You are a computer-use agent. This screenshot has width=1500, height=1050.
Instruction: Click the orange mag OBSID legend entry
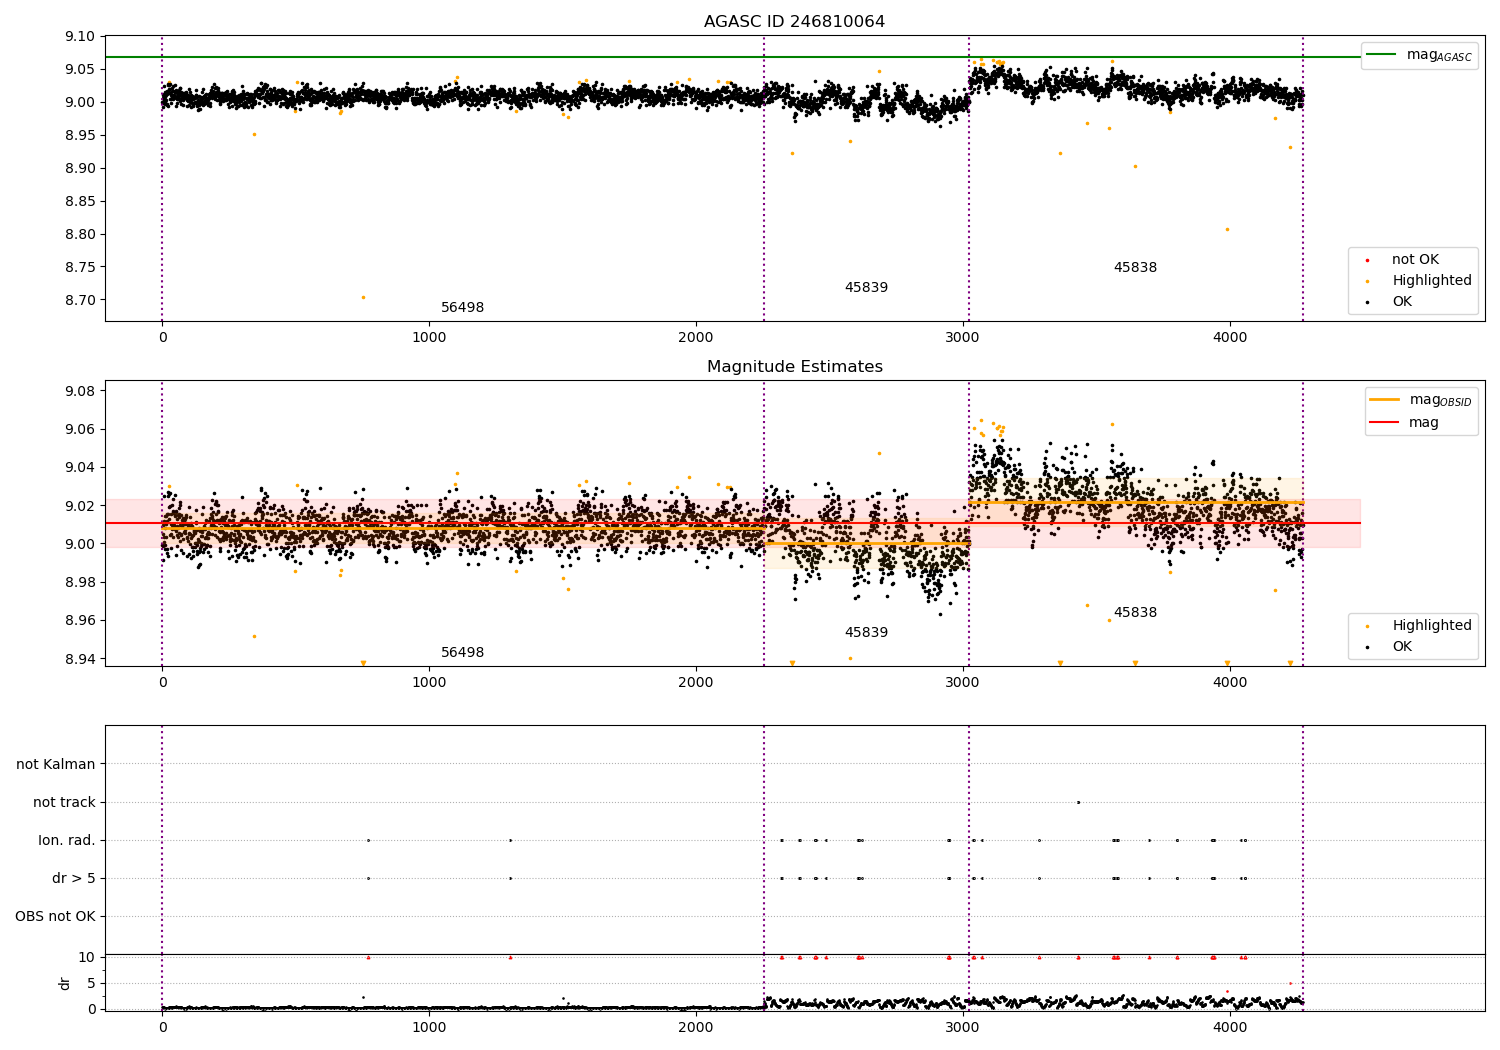tap(1420, 400)
